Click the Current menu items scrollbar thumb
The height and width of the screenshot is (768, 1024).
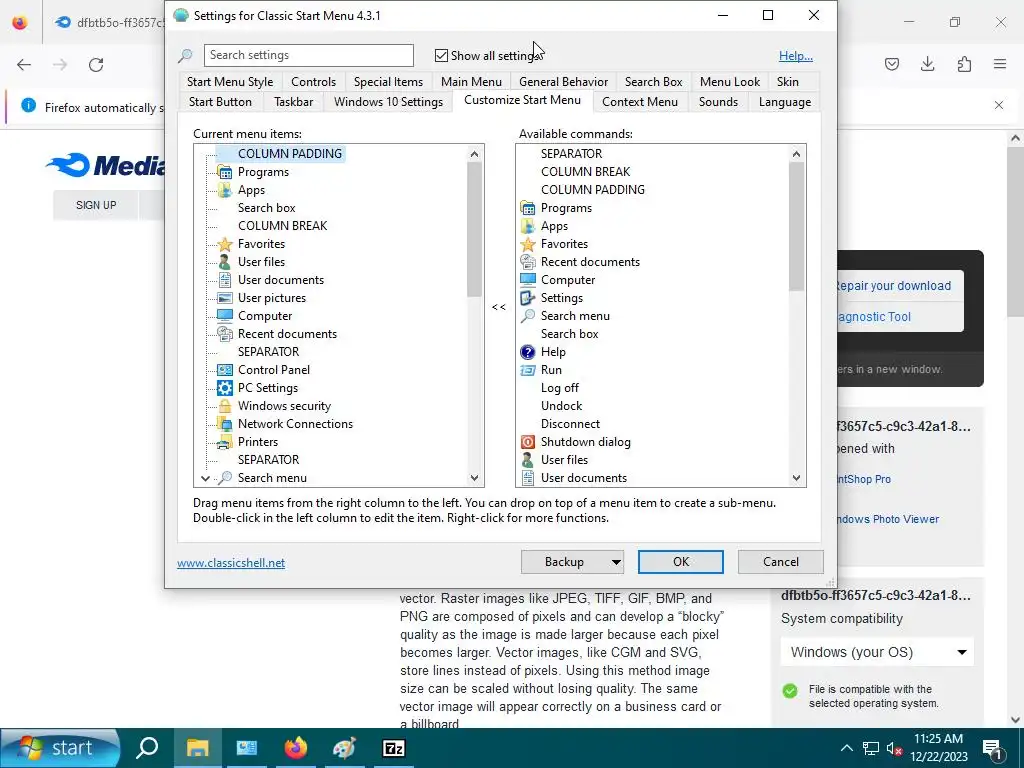point(474,229)
